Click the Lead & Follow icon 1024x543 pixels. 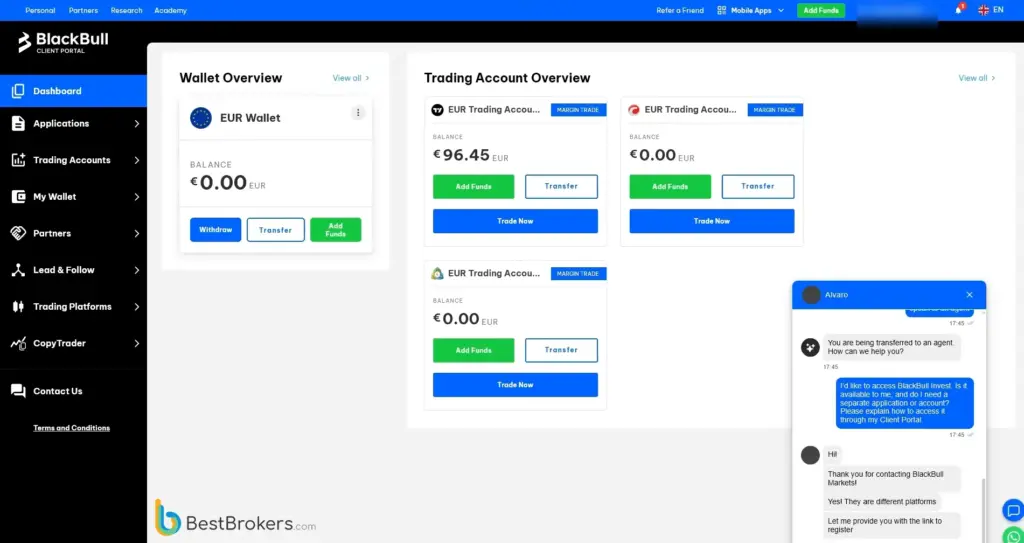pyautogui.click(x=18, y=270)
